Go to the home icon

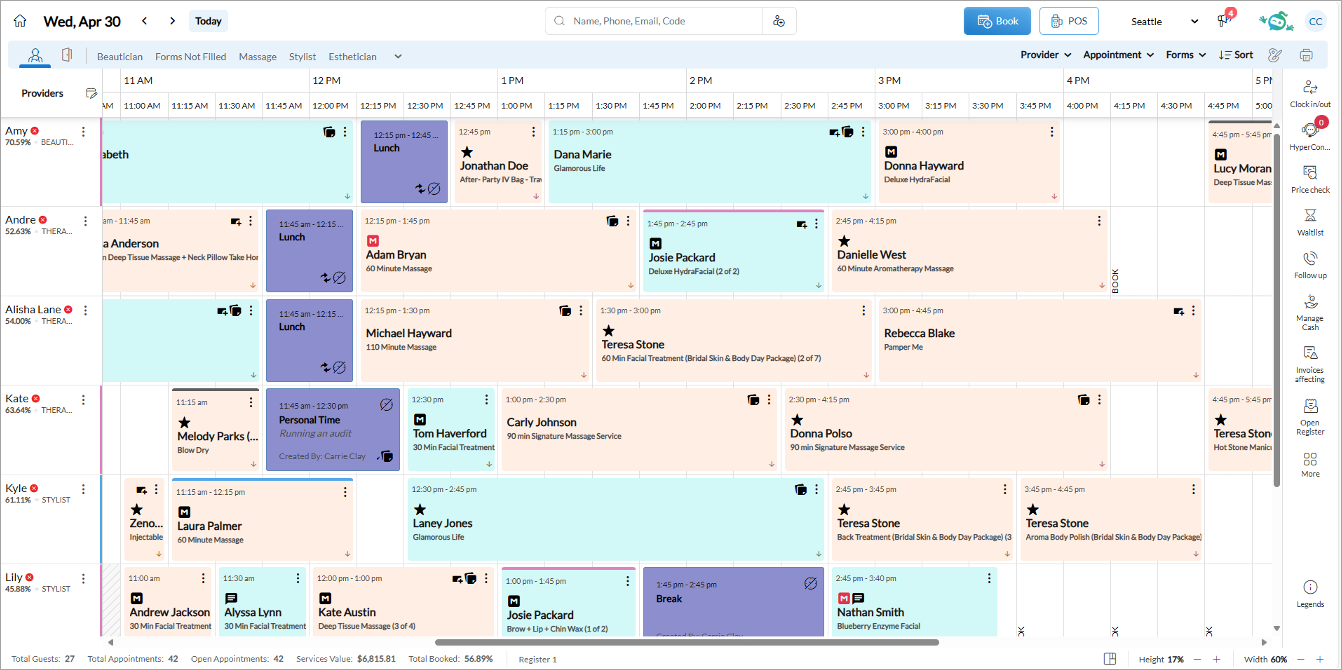tap(20, 21)
